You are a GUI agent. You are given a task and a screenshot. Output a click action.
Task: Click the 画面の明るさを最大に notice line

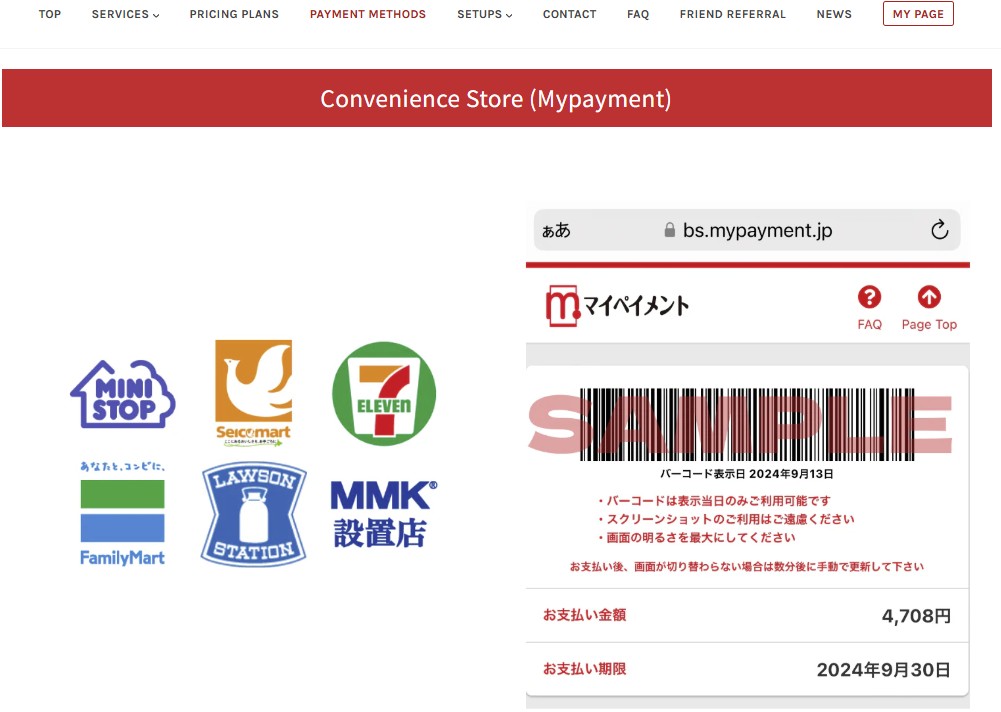point(696,538)
